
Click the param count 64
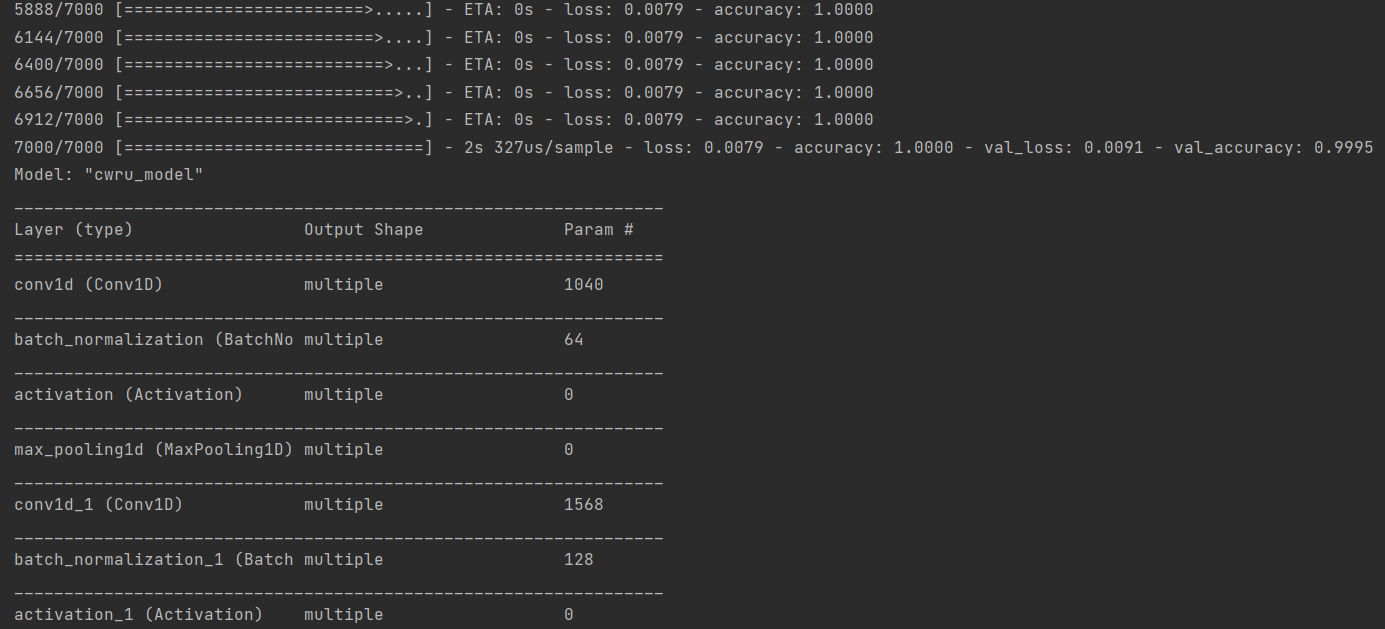coord(573,339)
